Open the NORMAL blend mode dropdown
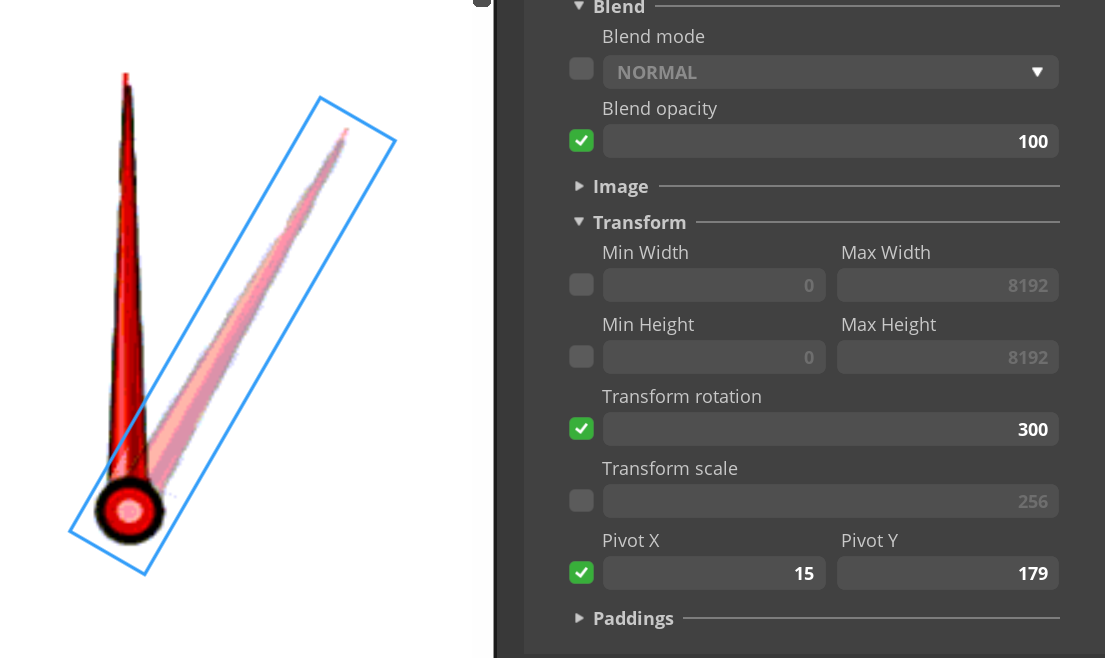 coord(830,72)
